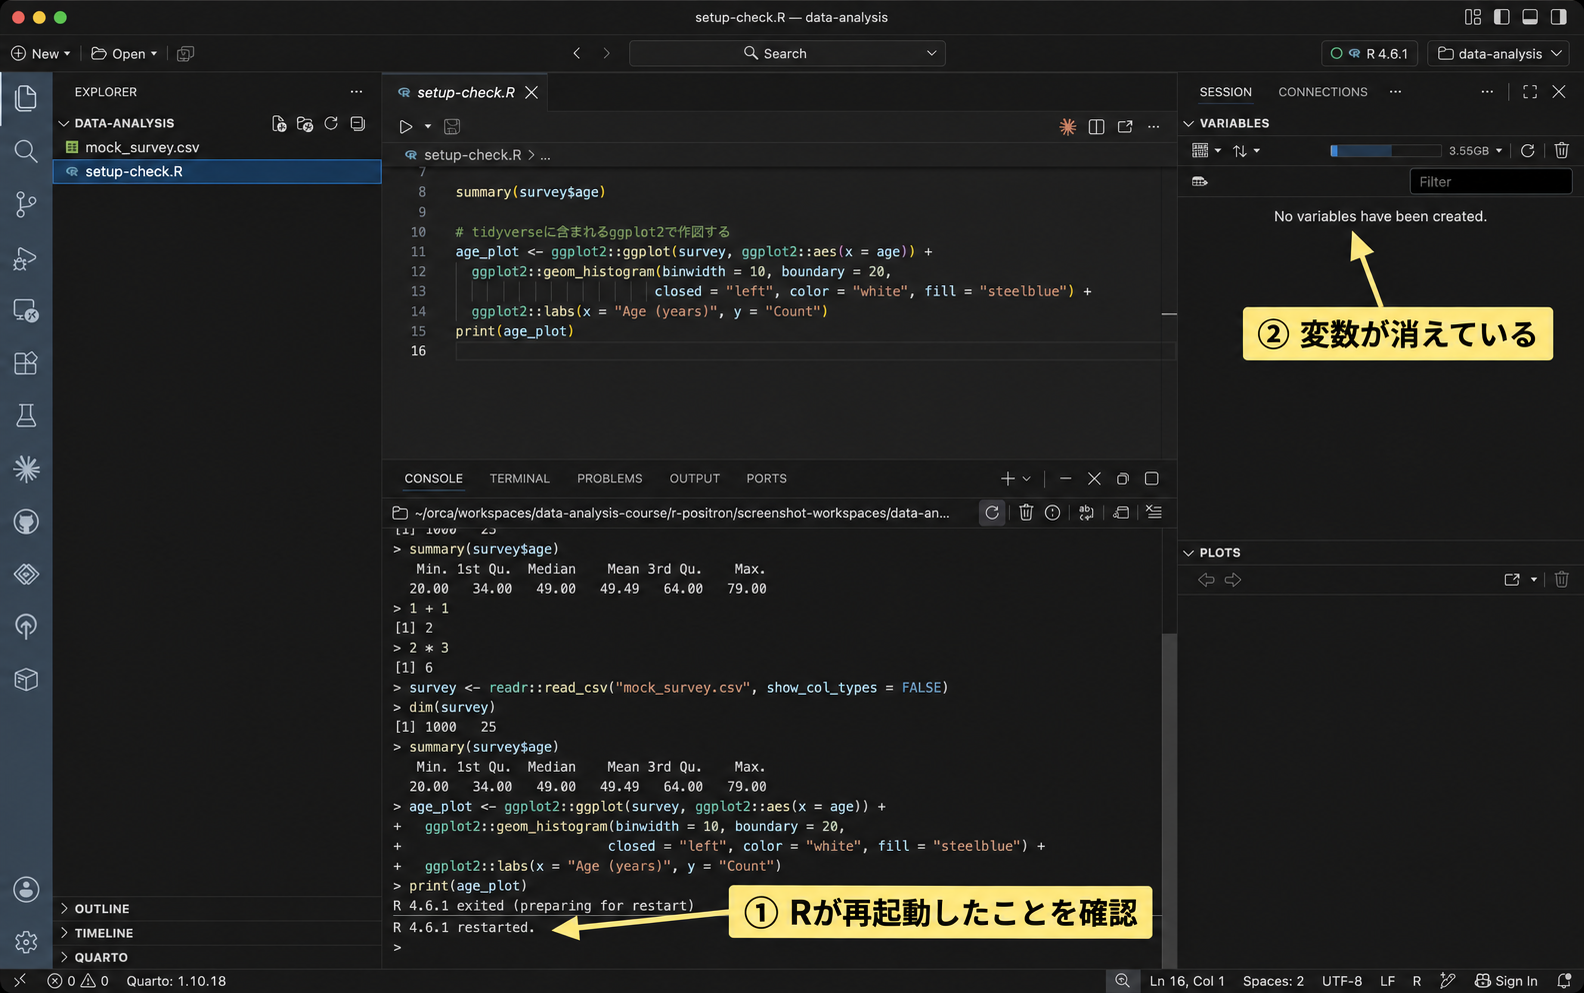The width and height of the screenshot is (1584, 993).
Task: Open the GitHub view in the activity bar
Action: point(26,521)
